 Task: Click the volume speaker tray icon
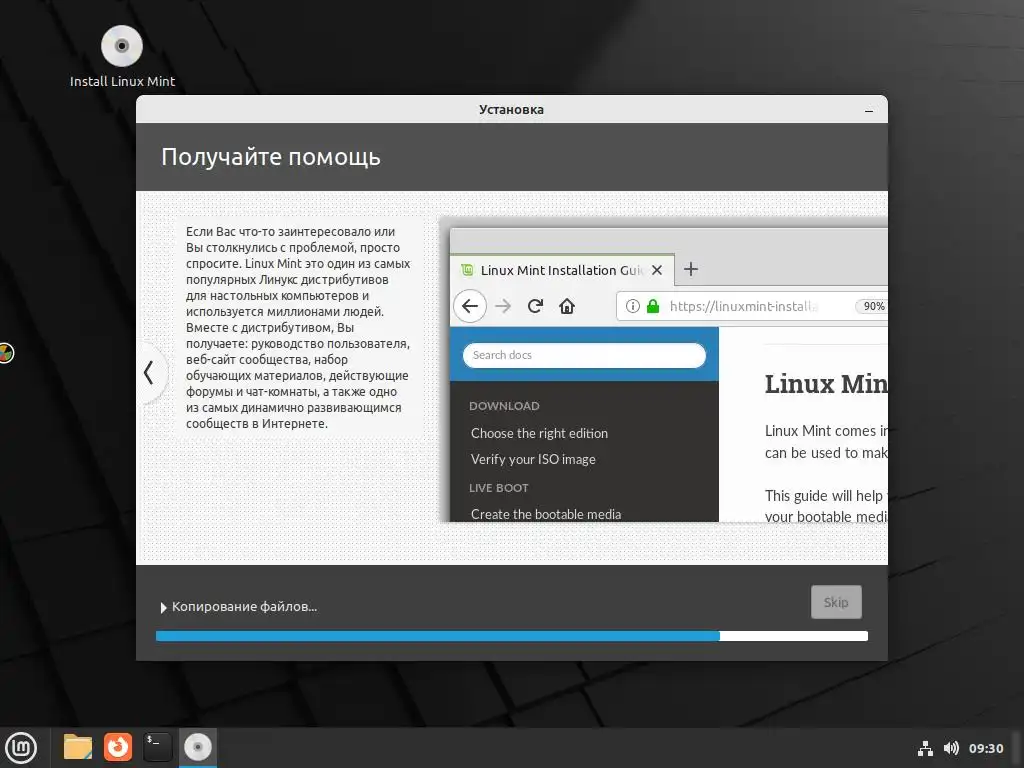[951, 748]
